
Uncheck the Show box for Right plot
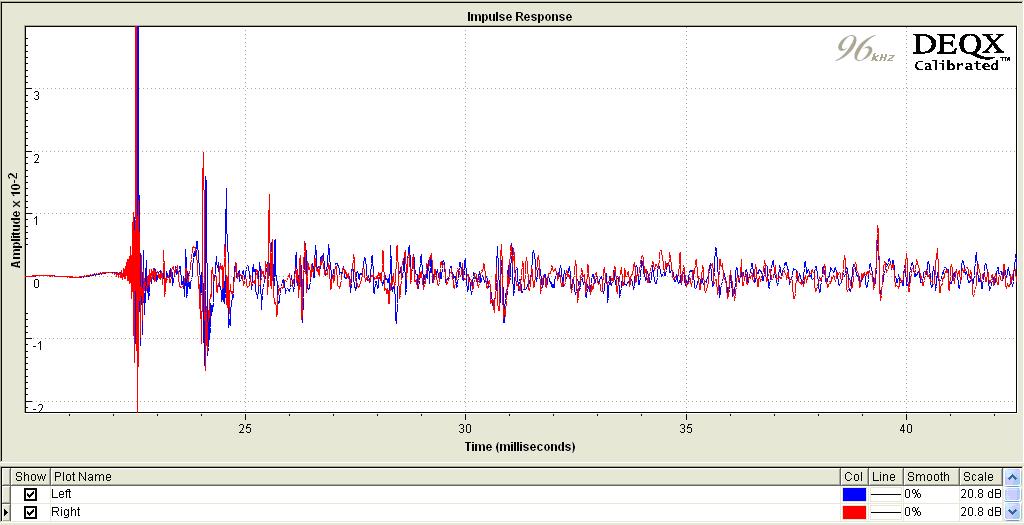pos(30,512)
